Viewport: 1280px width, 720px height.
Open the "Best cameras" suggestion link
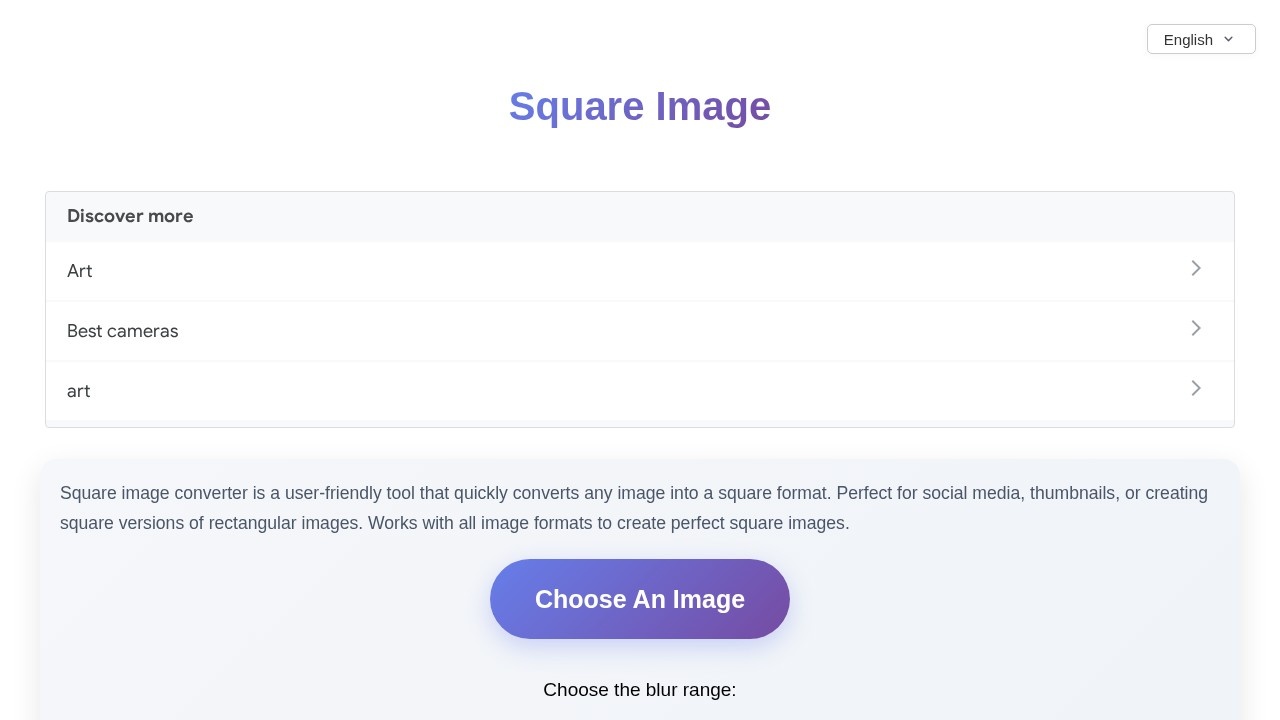tap(123, 331)
